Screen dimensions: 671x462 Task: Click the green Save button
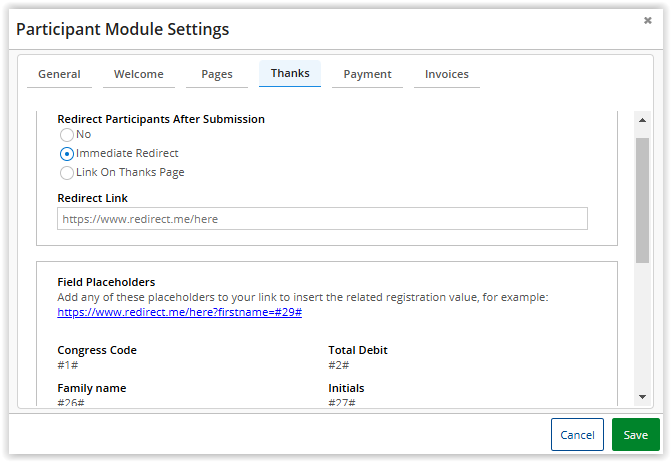pyautogui.click(x=635, y=435)
